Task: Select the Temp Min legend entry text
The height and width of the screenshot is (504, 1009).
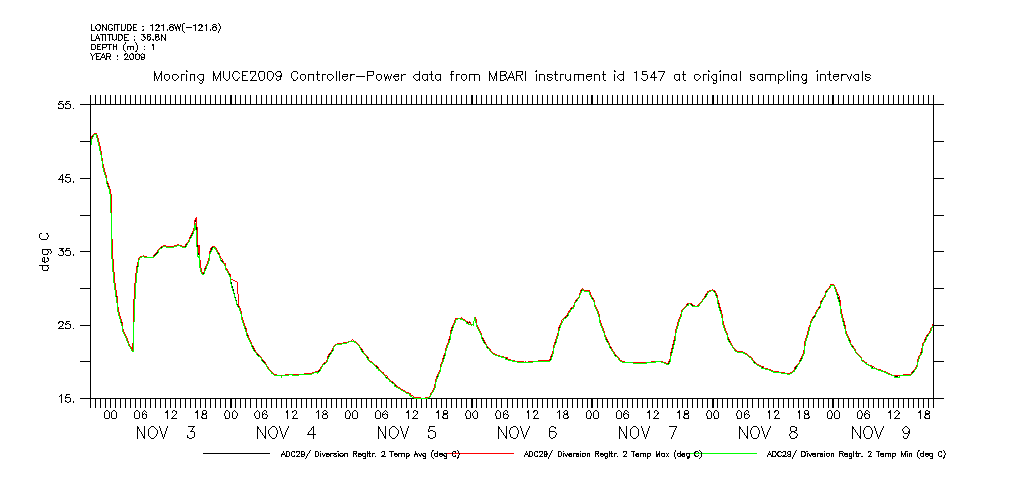Action: (855, 454)
